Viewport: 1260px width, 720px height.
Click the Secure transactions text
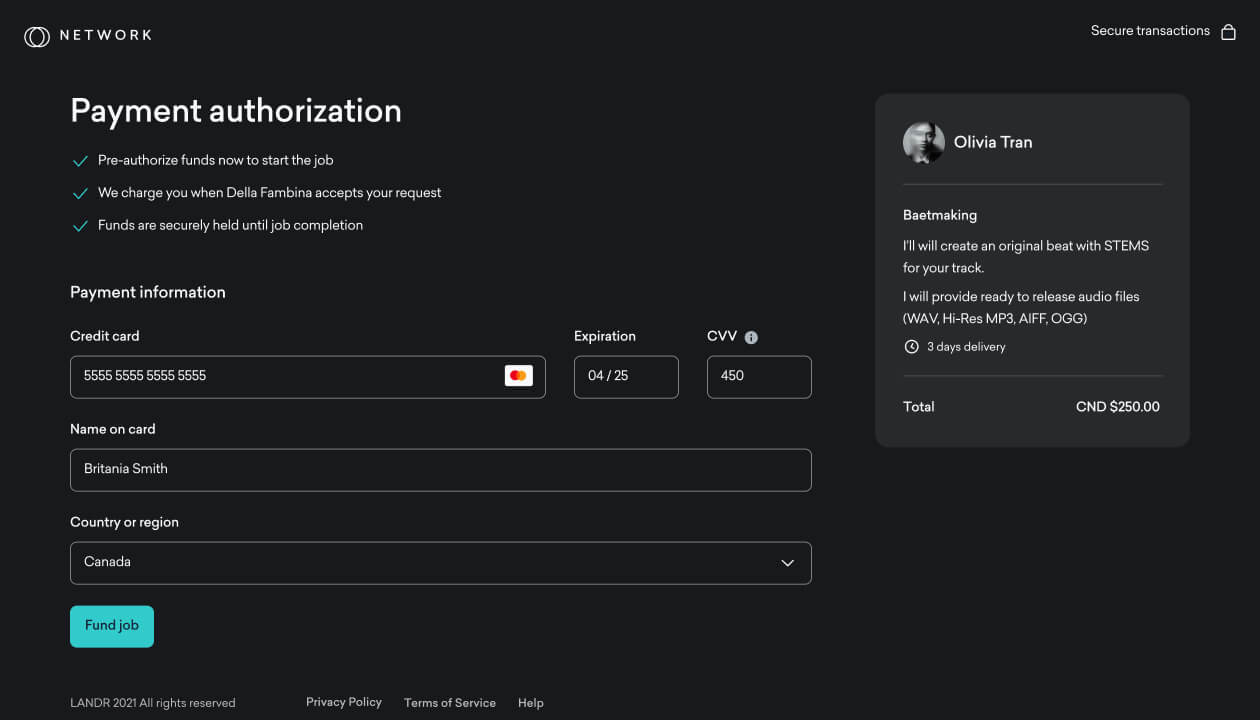tap(1150, 31)
